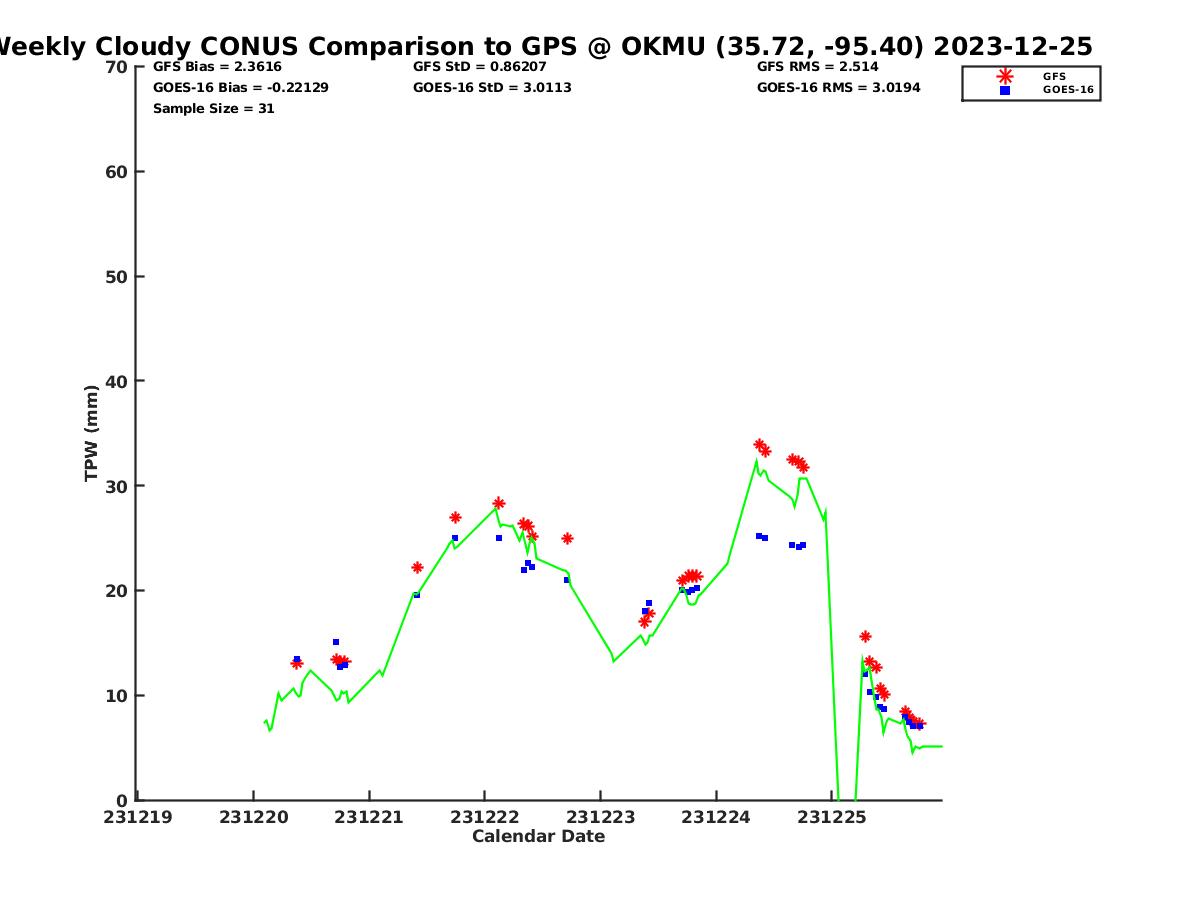Click the y-axis tick label 40
This screenshot has height=900, width=1200.
pos(117,381)
